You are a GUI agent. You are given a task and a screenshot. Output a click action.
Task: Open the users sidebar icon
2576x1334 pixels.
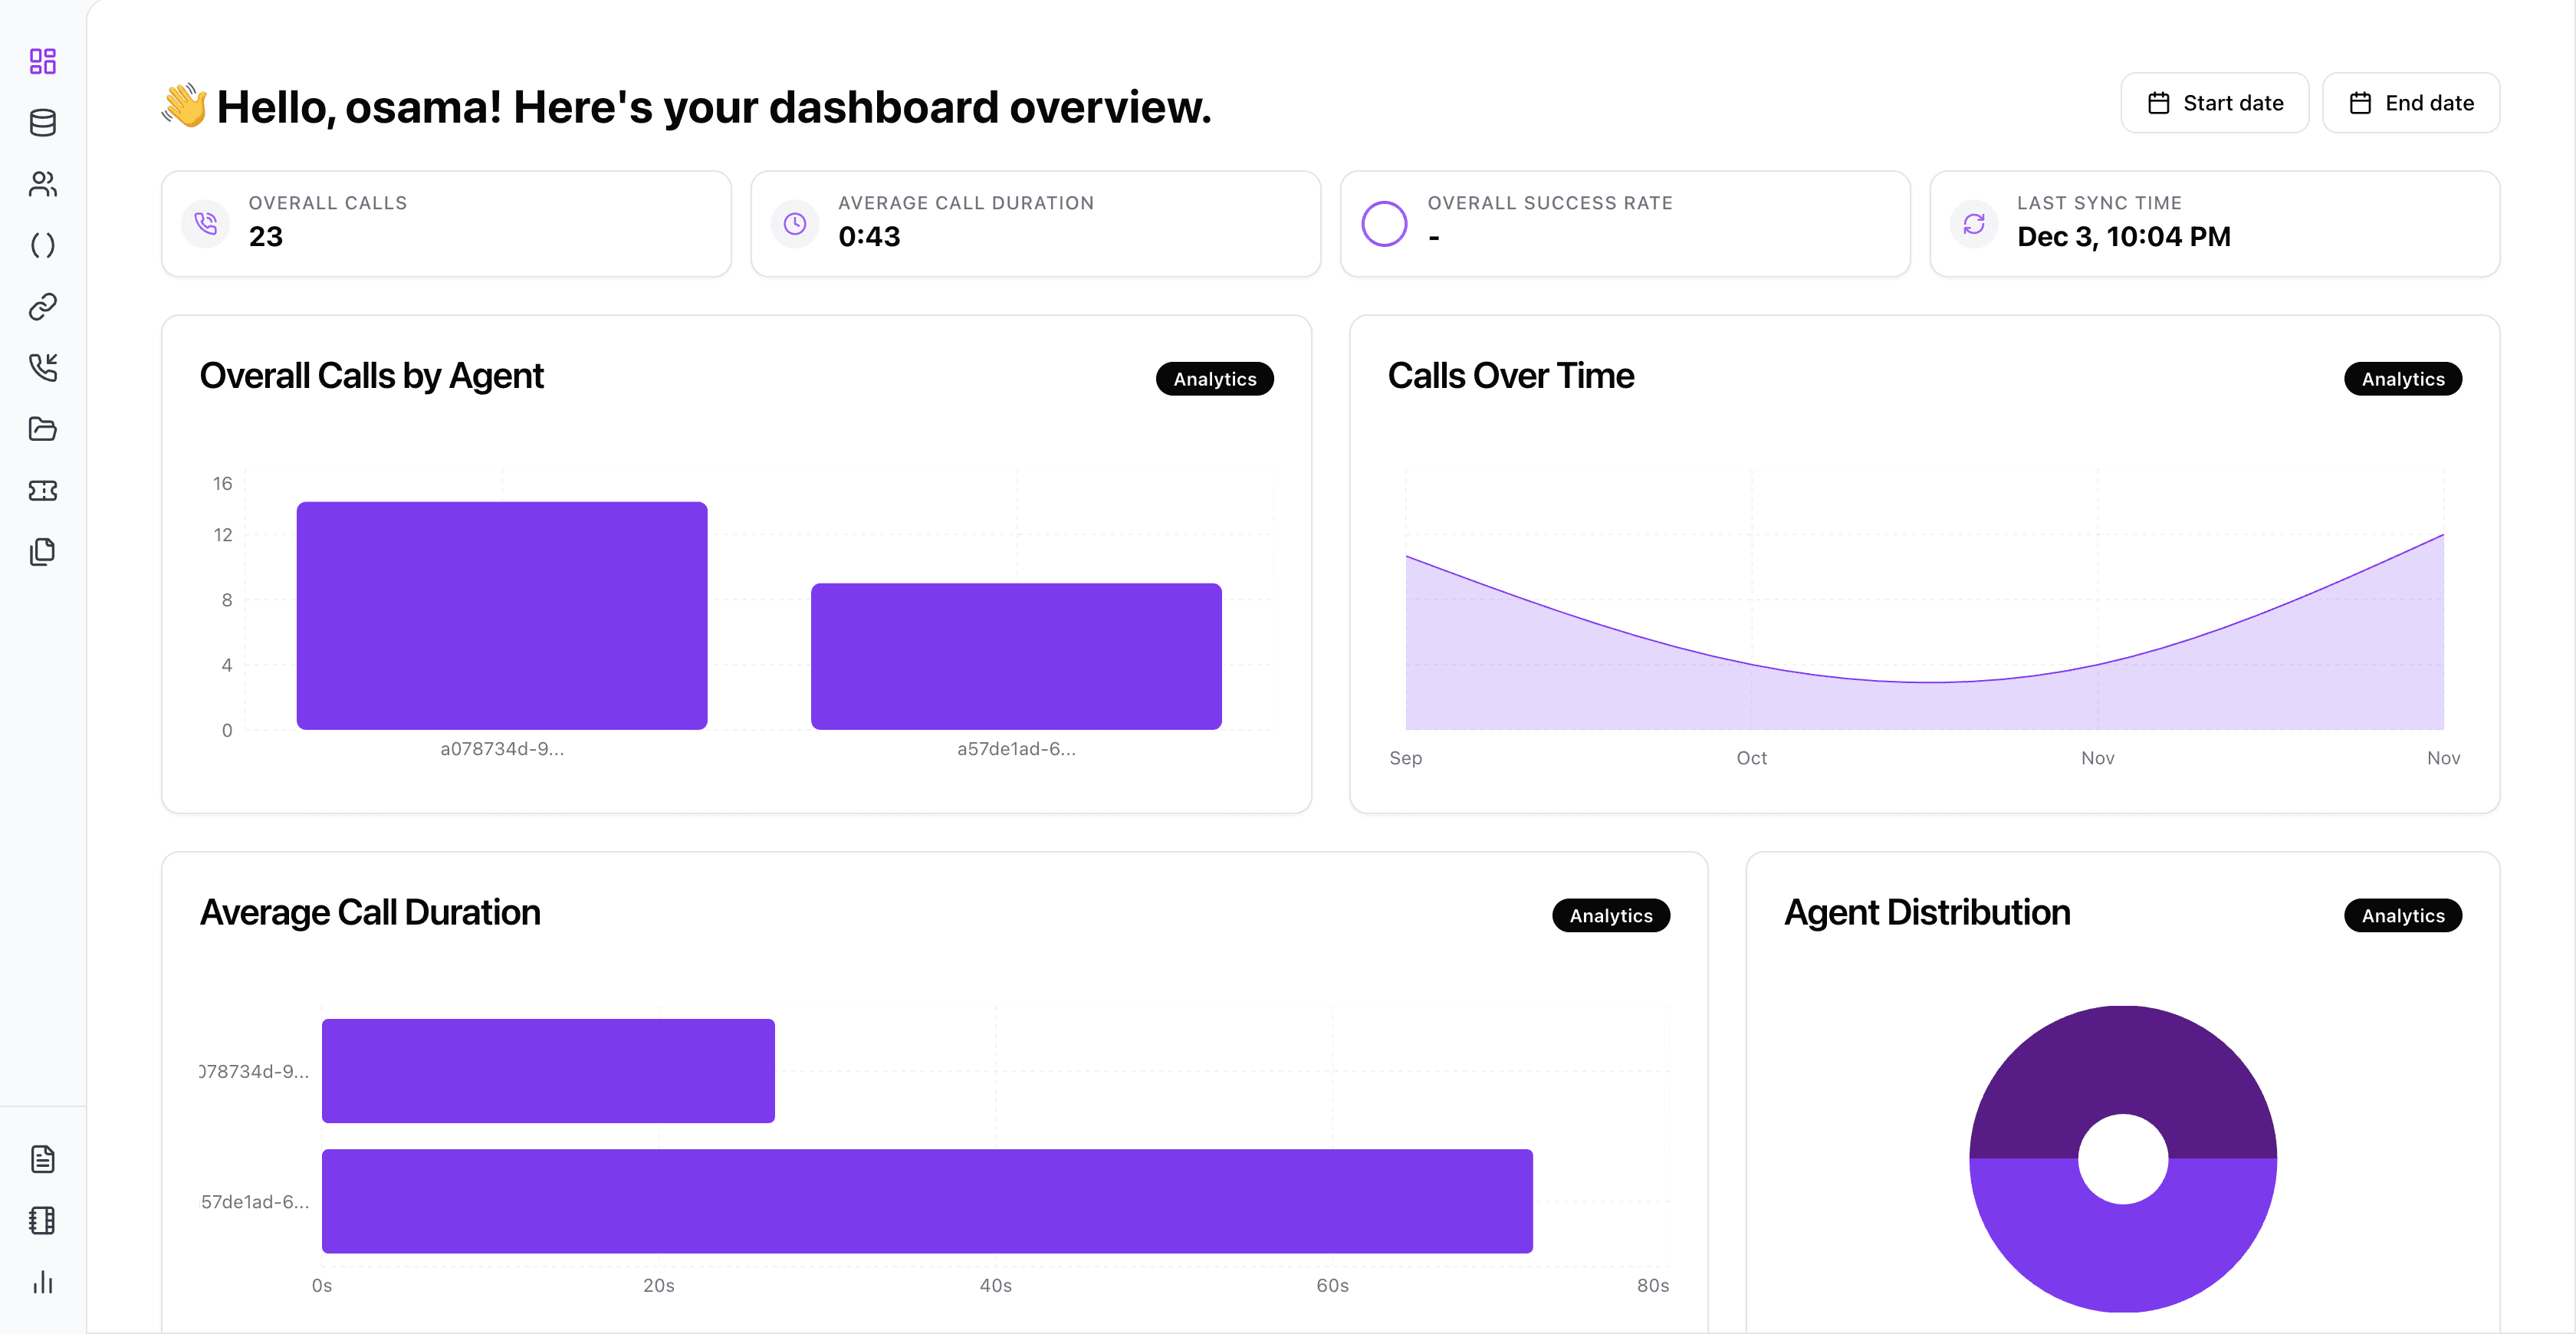(x=42, y=184)
